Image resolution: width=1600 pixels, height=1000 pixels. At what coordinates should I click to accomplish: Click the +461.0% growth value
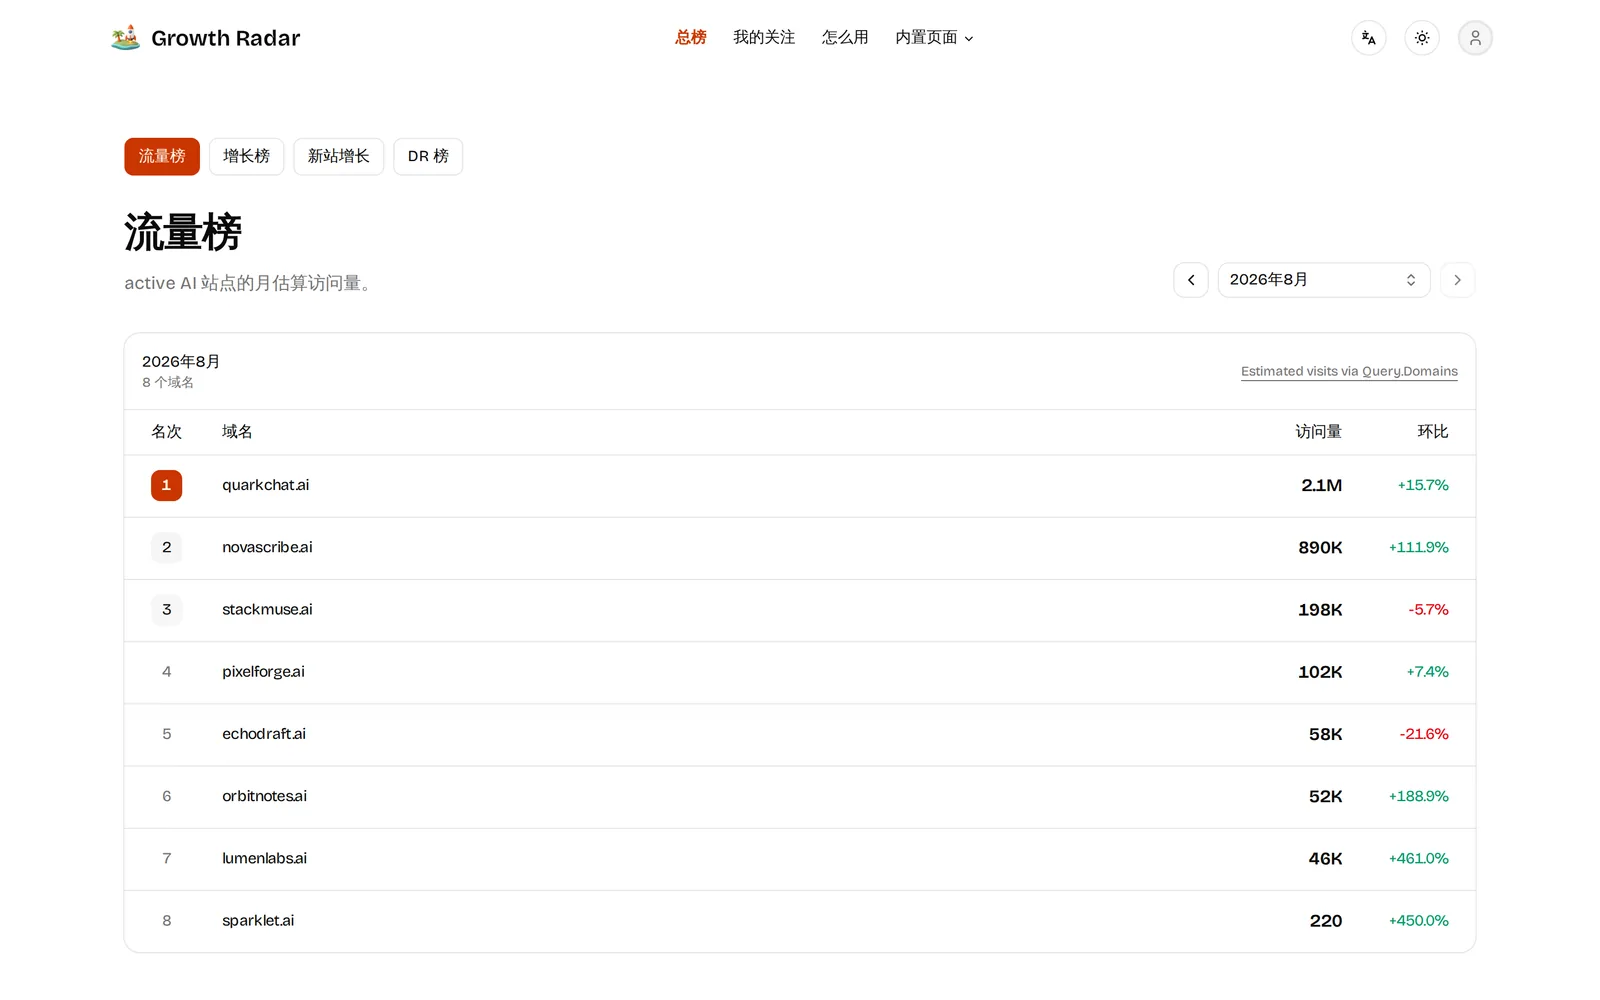point(1418,858)
